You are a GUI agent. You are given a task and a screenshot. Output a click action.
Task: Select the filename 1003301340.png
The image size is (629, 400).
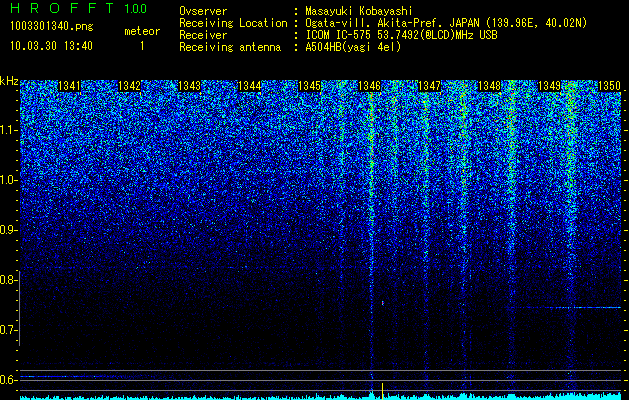click(x=52, y=27)
